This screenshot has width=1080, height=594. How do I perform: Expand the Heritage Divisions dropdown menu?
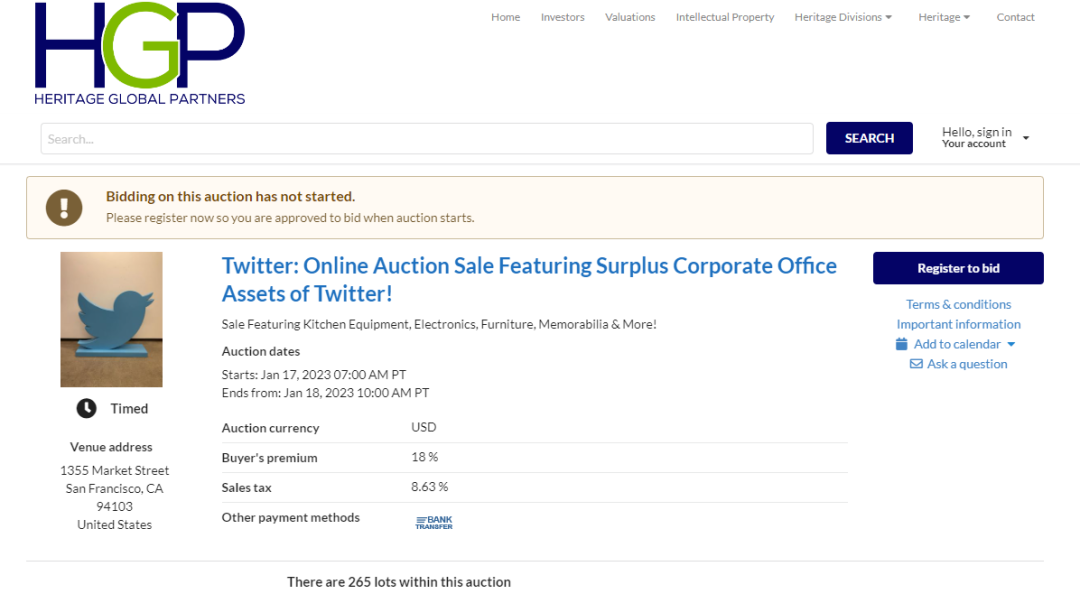[x=843, y=17]
